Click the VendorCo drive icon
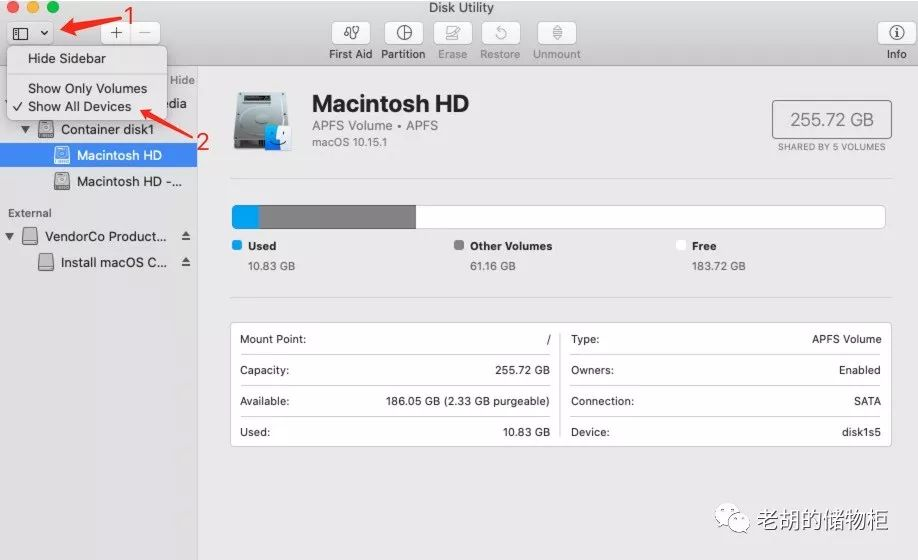 [30, 236]
